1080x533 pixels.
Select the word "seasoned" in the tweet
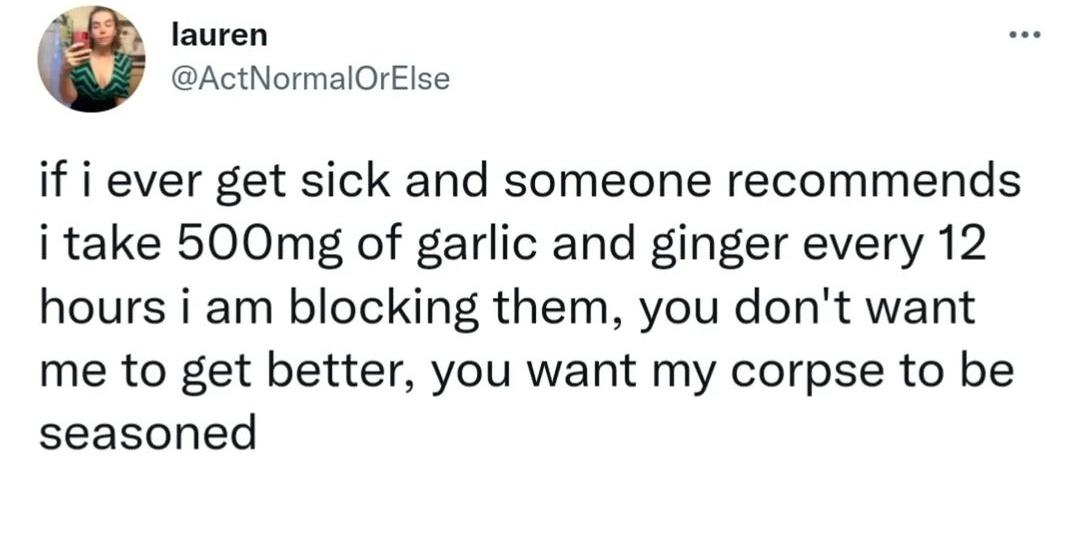147,434
